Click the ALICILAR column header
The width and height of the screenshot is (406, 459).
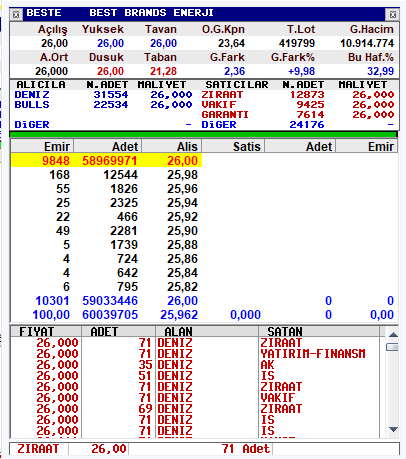[x=41, y=85]
